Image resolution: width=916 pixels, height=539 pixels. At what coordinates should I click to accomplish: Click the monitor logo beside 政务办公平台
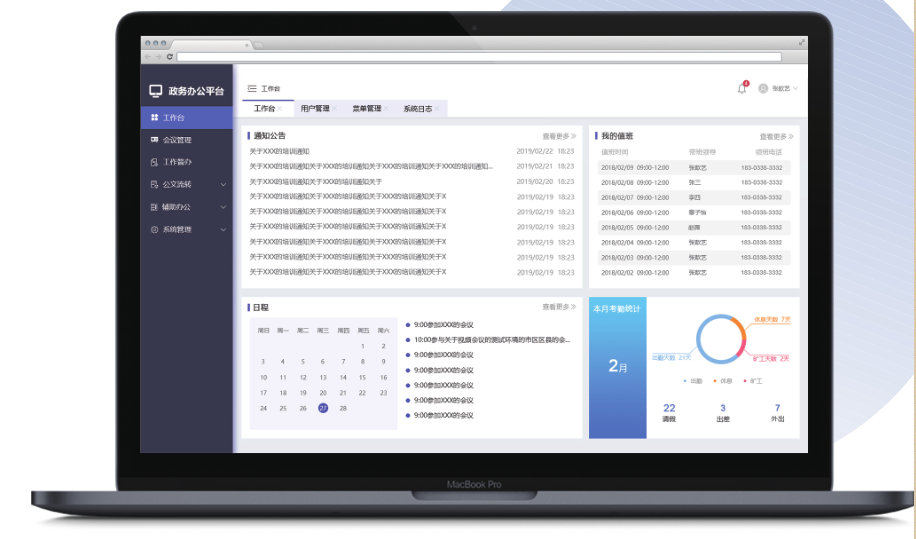pyautogui.click(x=155, y=91)
